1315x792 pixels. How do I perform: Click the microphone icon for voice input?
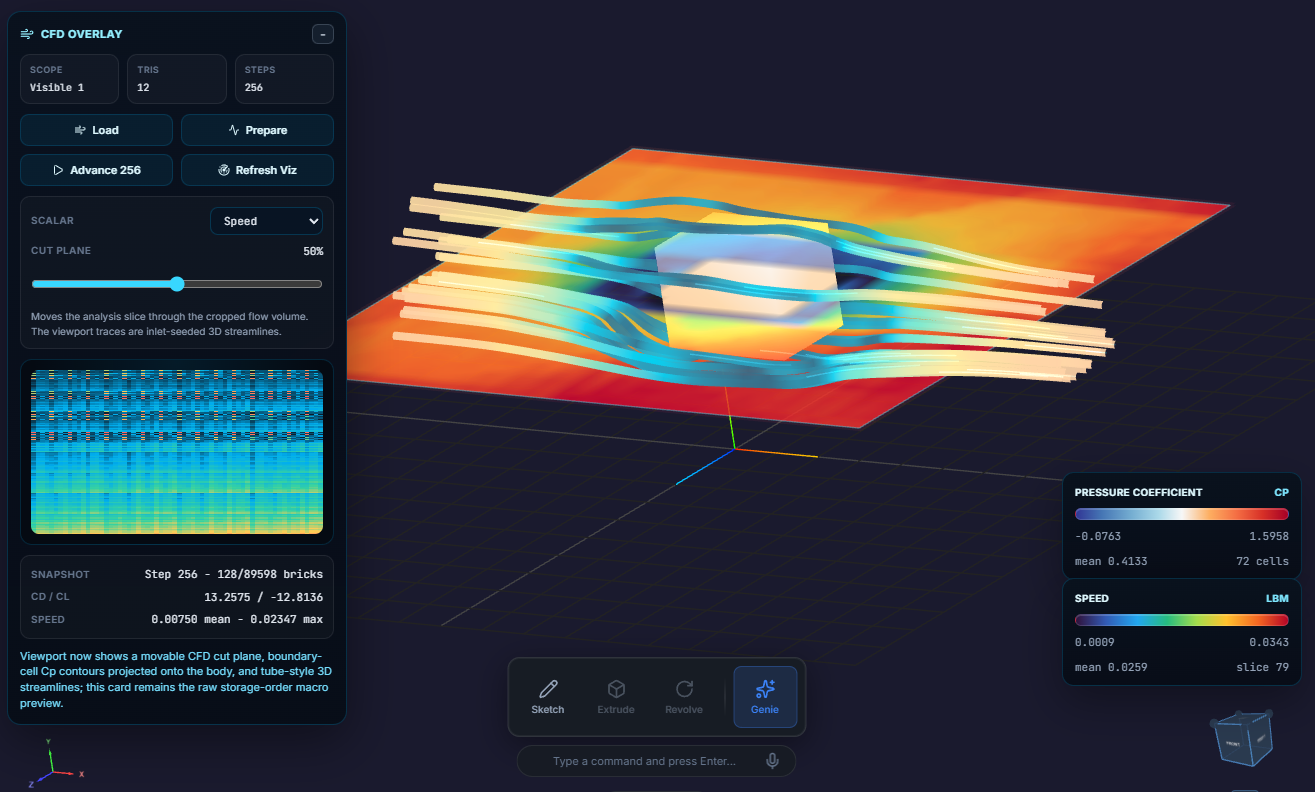[770, 761]
